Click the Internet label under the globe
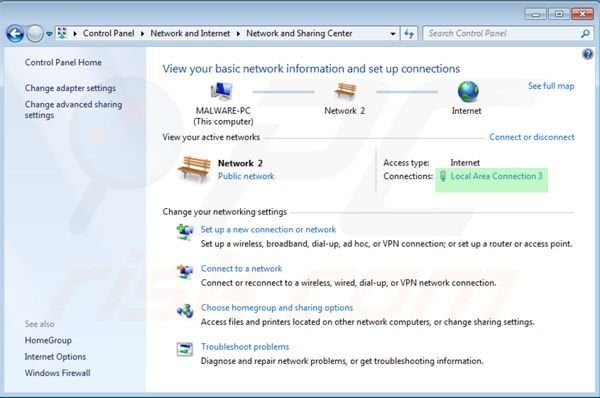 (466, 111)
